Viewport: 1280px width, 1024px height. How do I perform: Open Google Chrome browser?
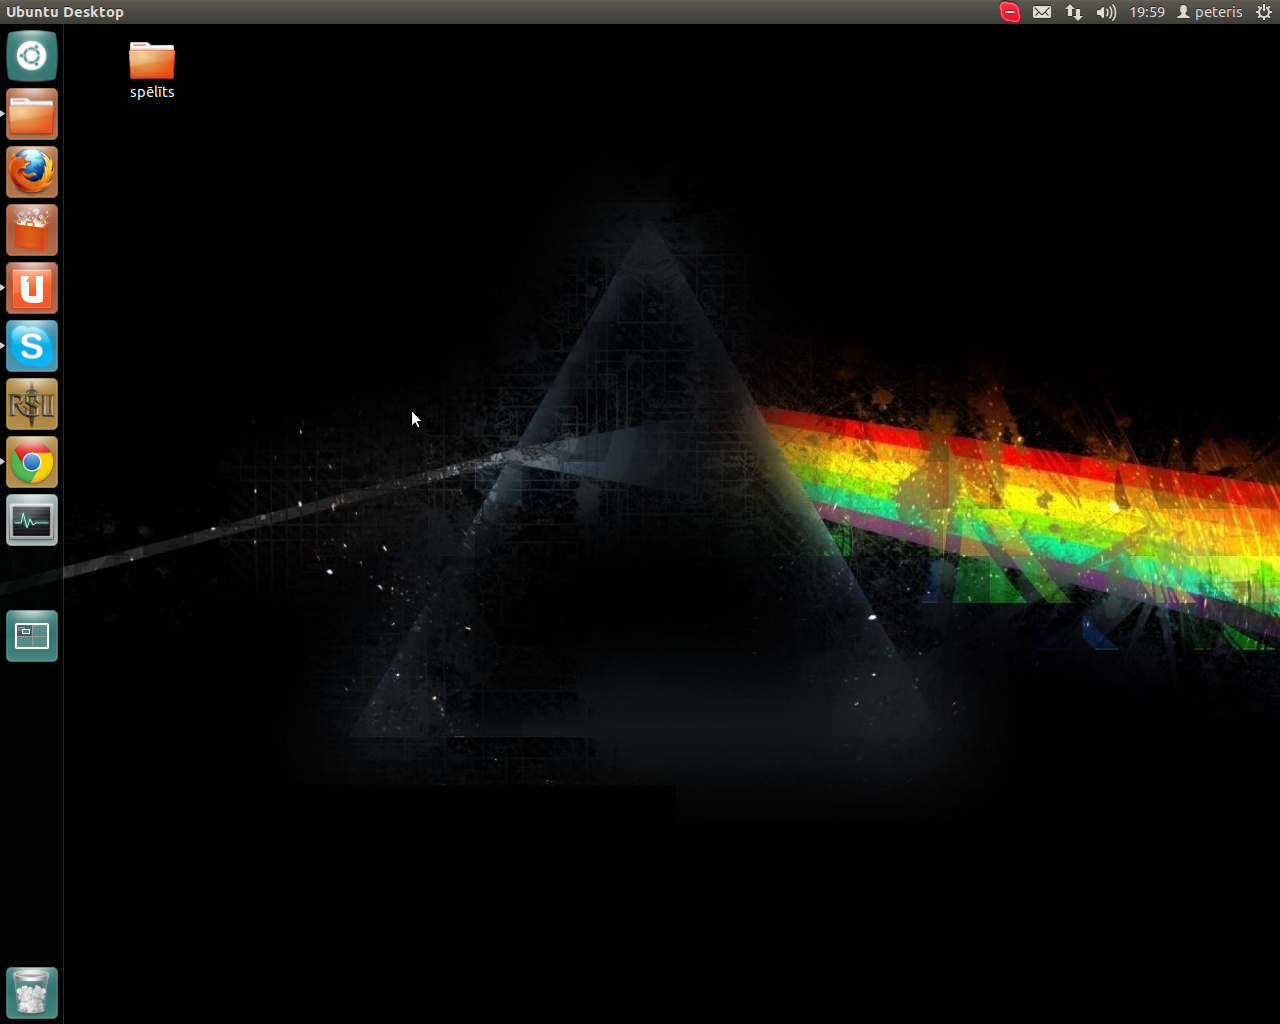(x=32, y=462)
